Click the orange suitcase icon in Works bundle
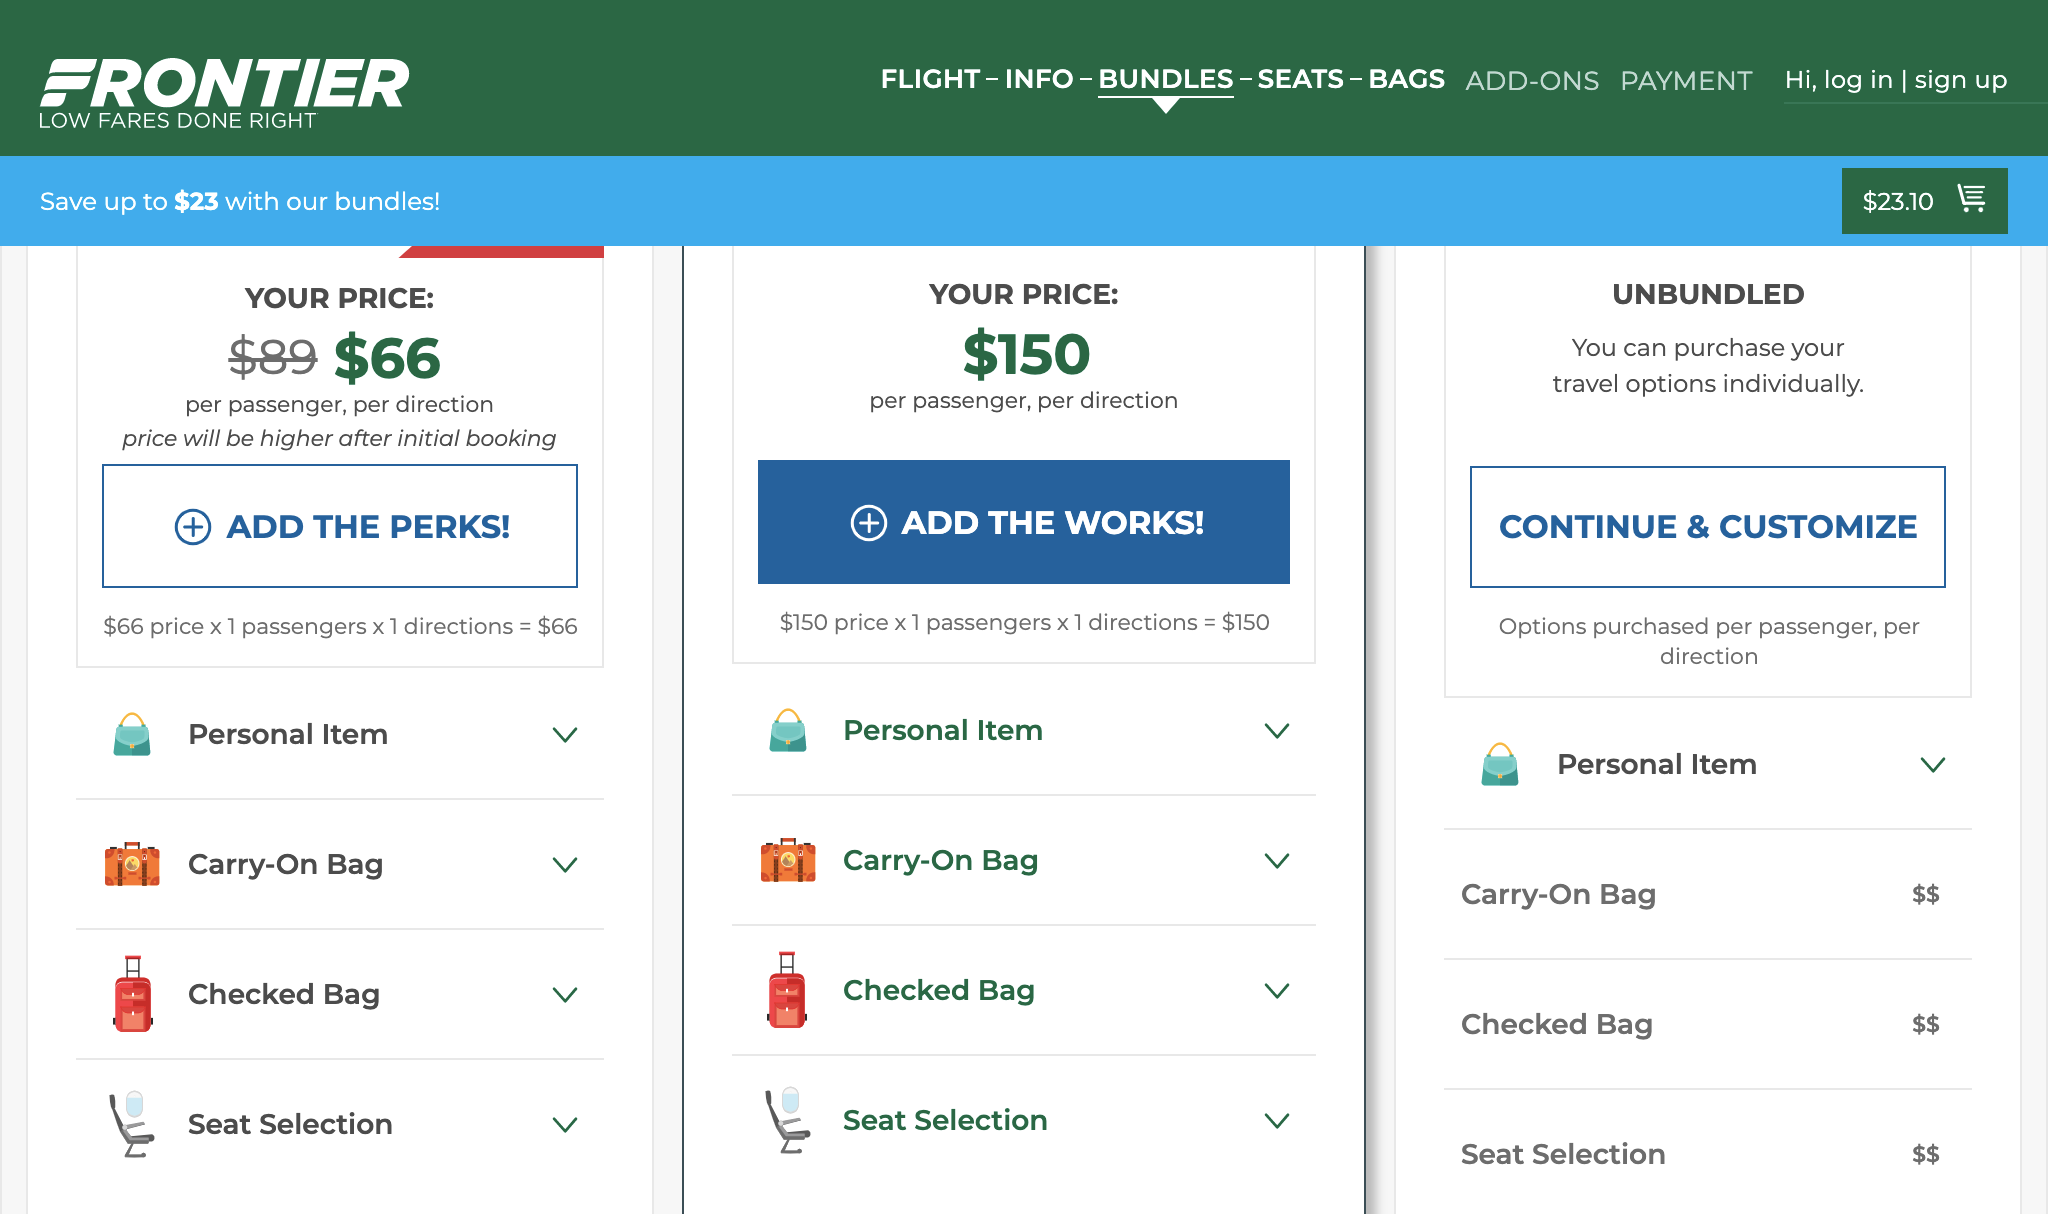The height and width of the screenshot is (1214, 2048). (x=788, y=860)
